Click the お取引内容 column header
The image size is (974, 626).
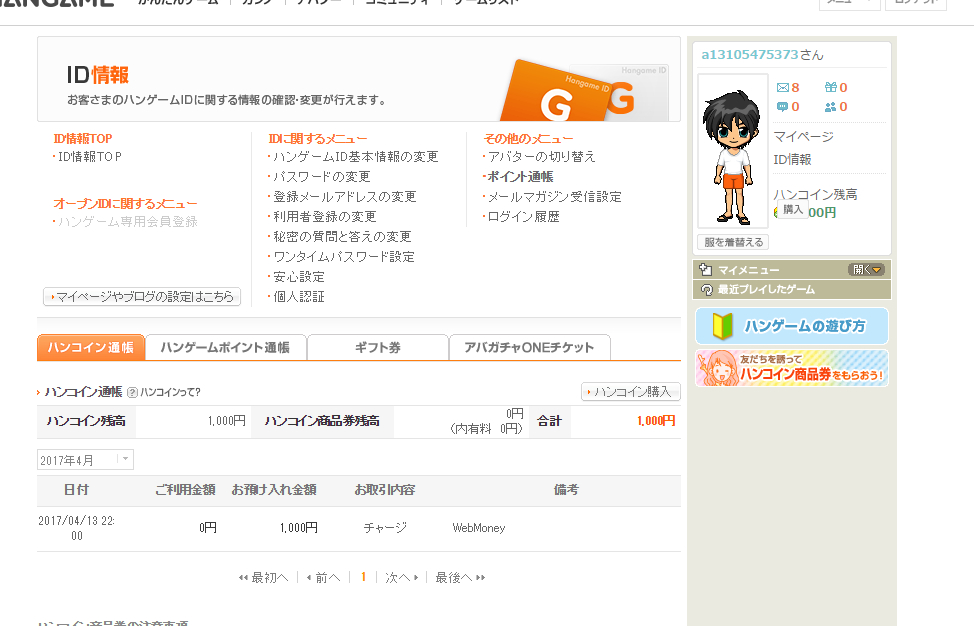(x=385, y=490)
